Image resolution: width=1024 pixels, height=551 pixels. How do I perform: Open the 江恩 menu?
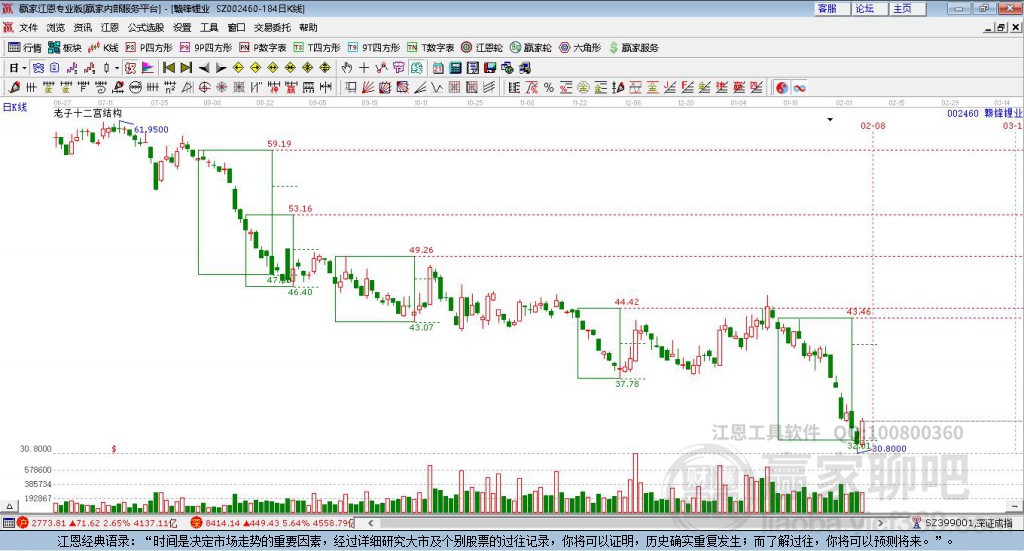click(x=110, y=27)
